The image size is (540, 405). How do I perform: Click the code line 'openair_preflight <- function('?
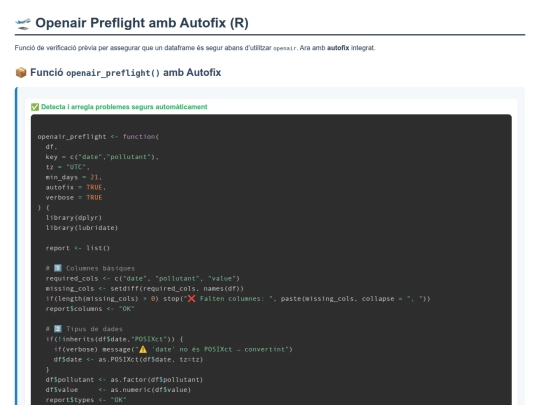(x=98, y=137)
